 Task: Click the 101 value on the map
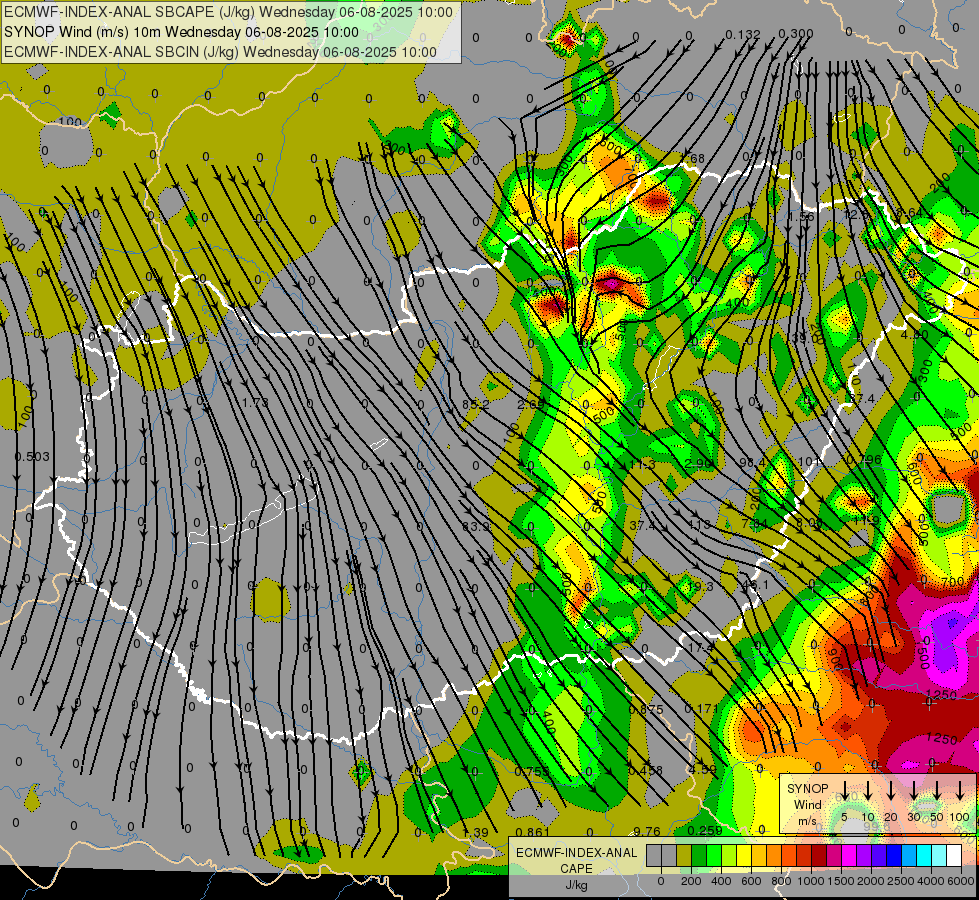[810, 461]
